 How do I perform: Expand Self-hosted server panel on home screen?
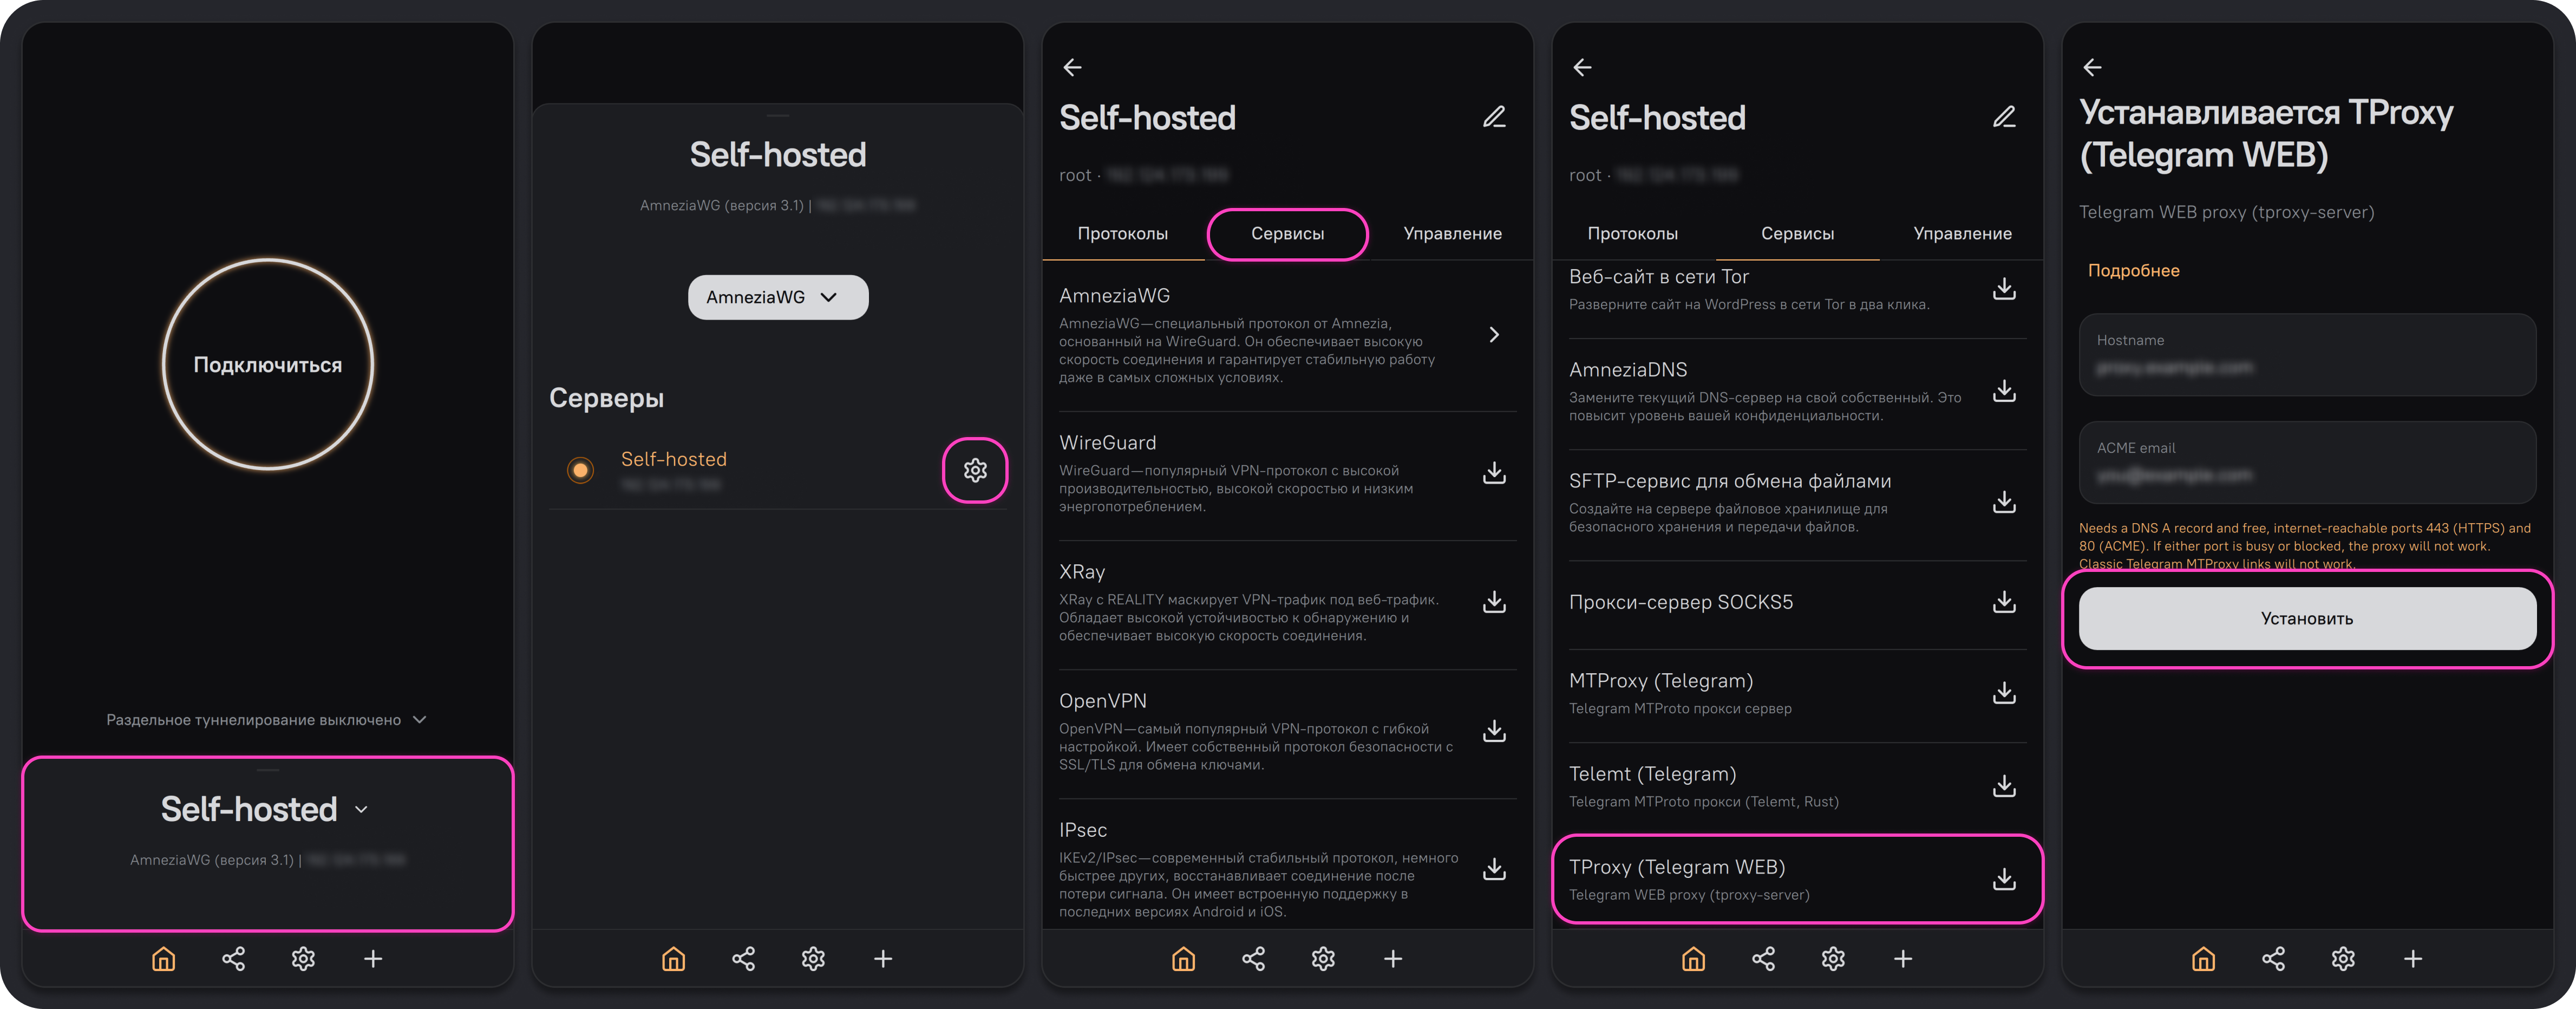267,844
